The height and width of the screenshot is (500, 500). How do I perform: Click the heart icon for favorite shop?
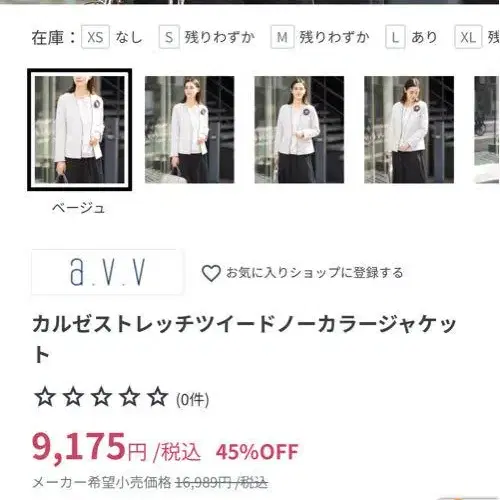pyautogui.click(x=211, y=273)
